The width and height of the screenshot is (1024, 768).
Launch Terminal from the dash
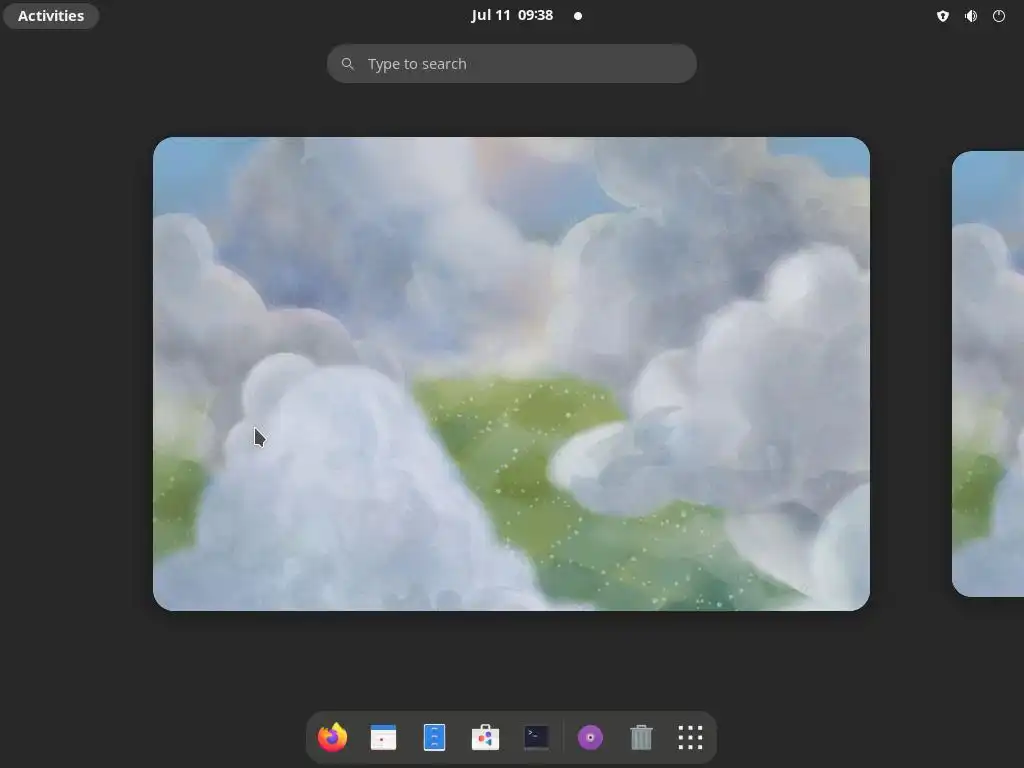pyautogui.click(x=536, y=737)
